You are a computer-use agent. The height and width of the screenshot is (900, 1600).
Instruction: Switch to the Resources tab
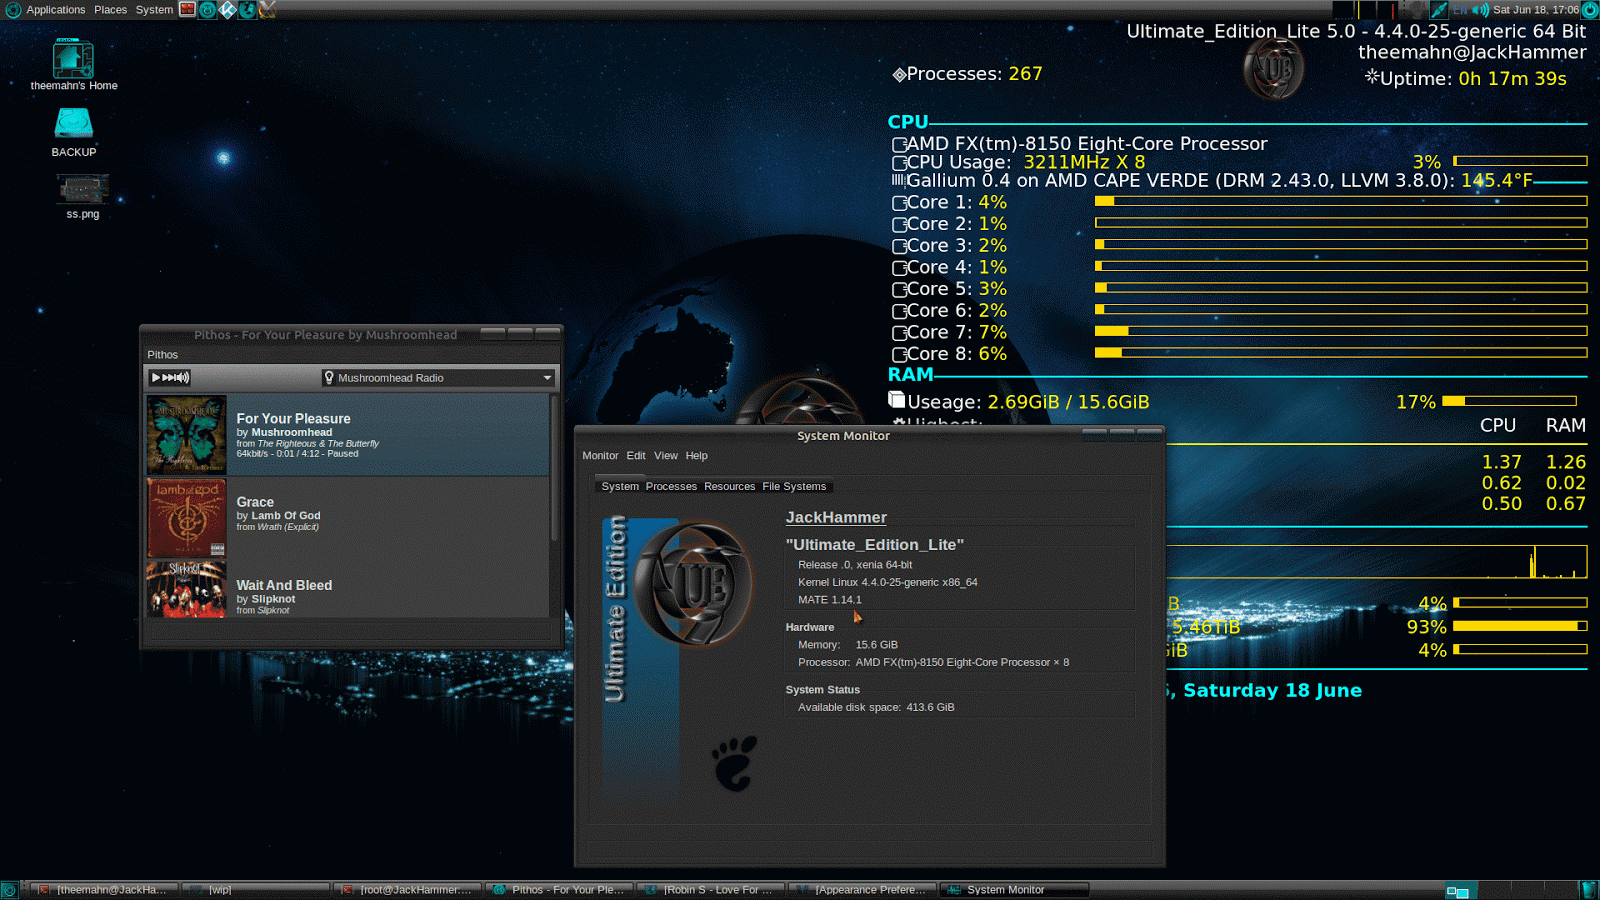[x=730, y=487]
